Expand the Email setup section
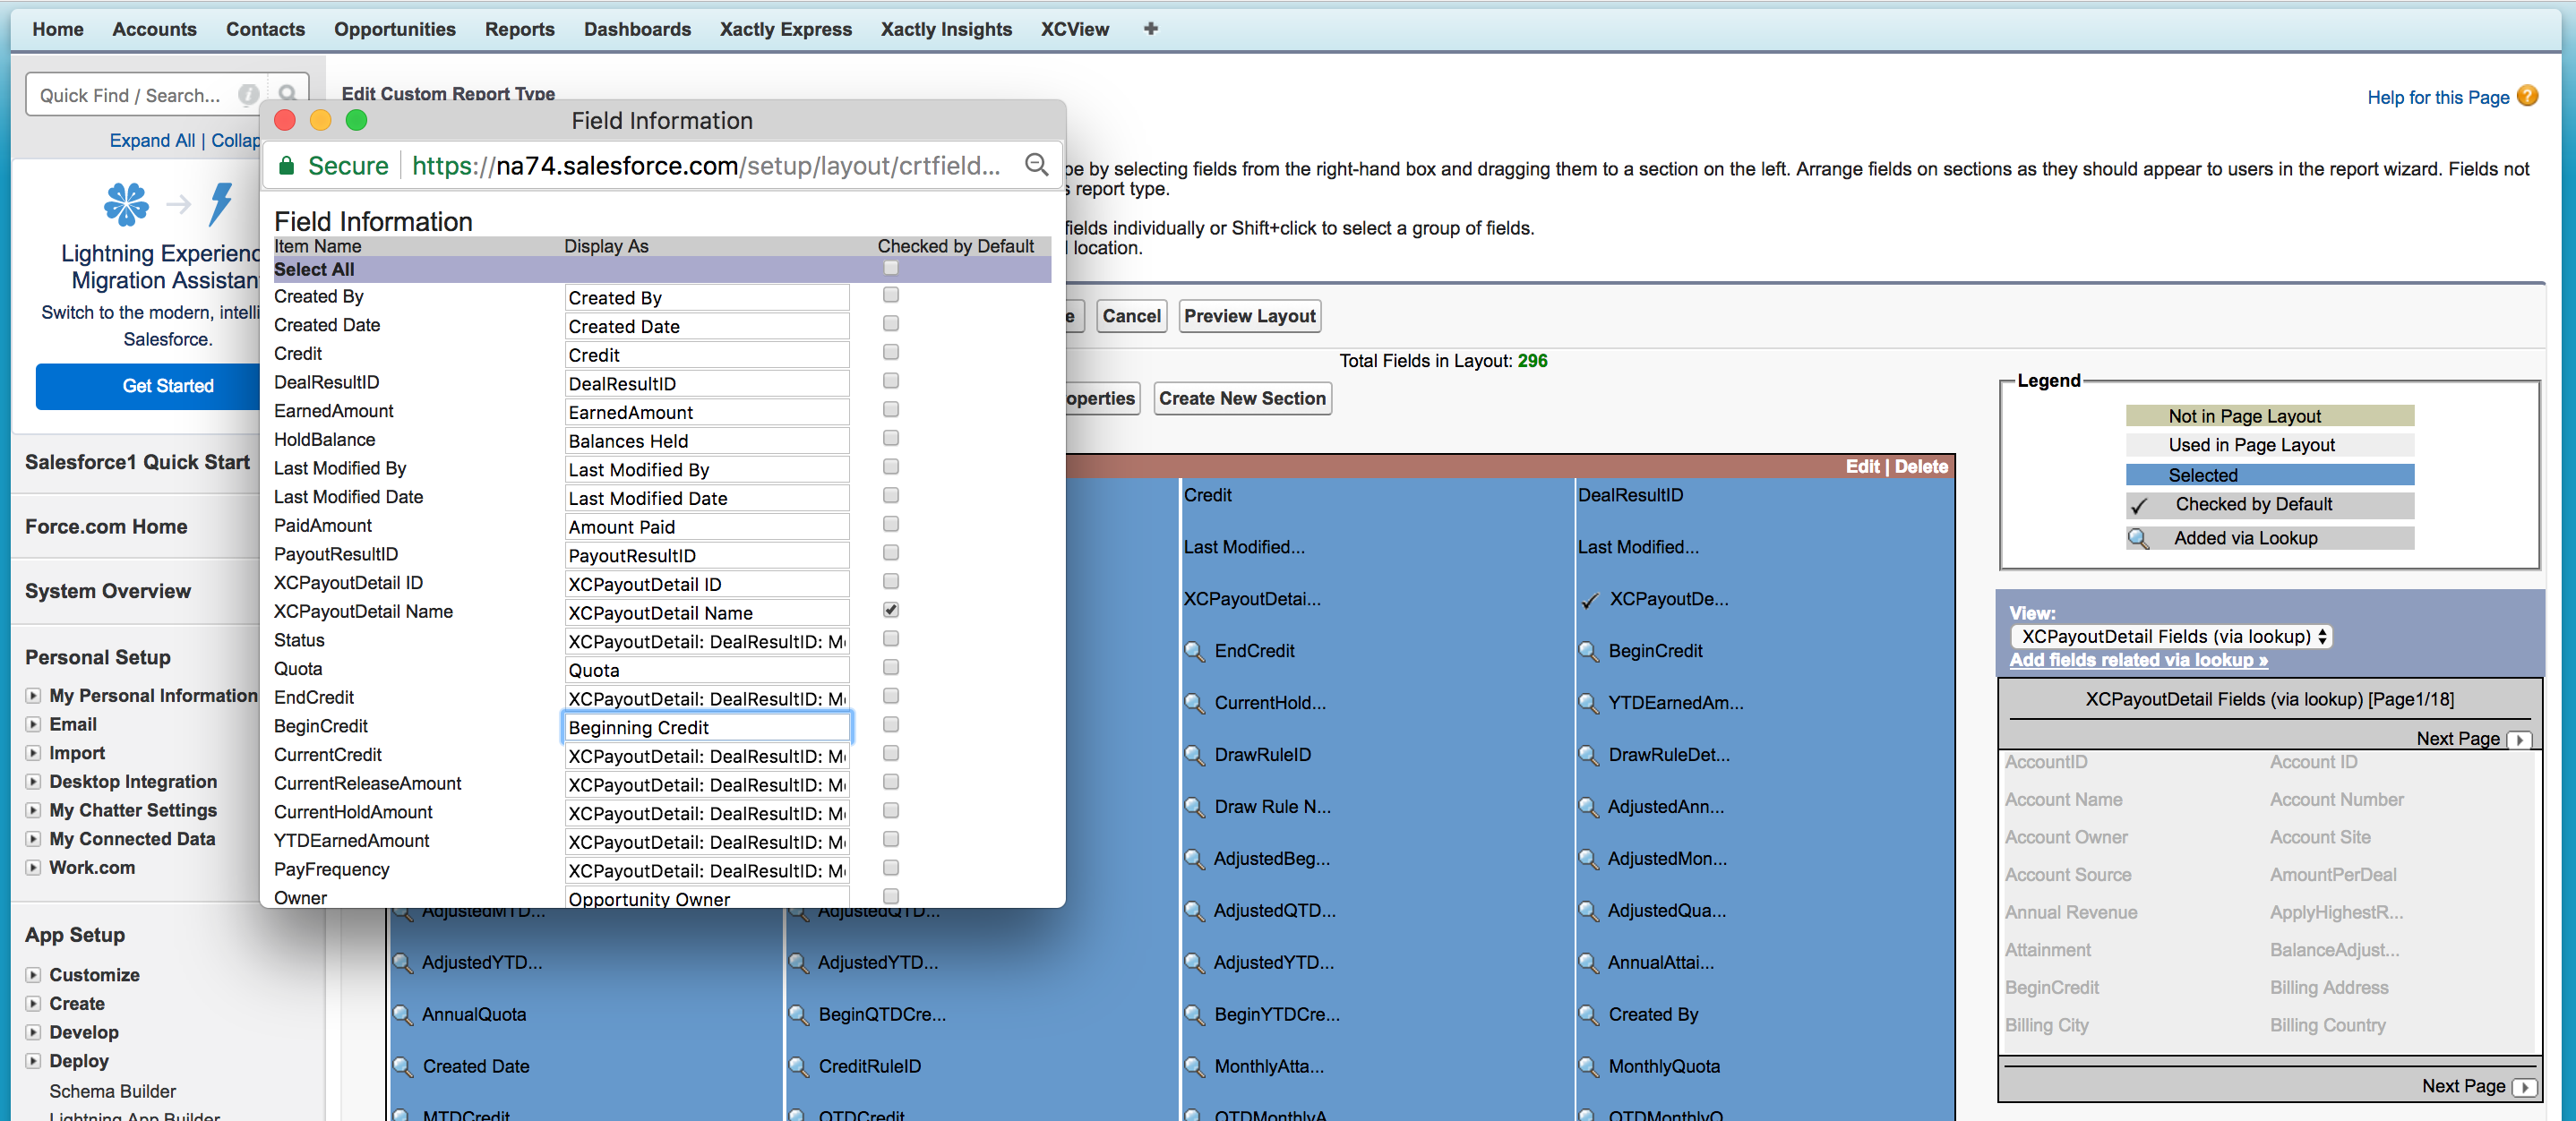 pos(33,724)
